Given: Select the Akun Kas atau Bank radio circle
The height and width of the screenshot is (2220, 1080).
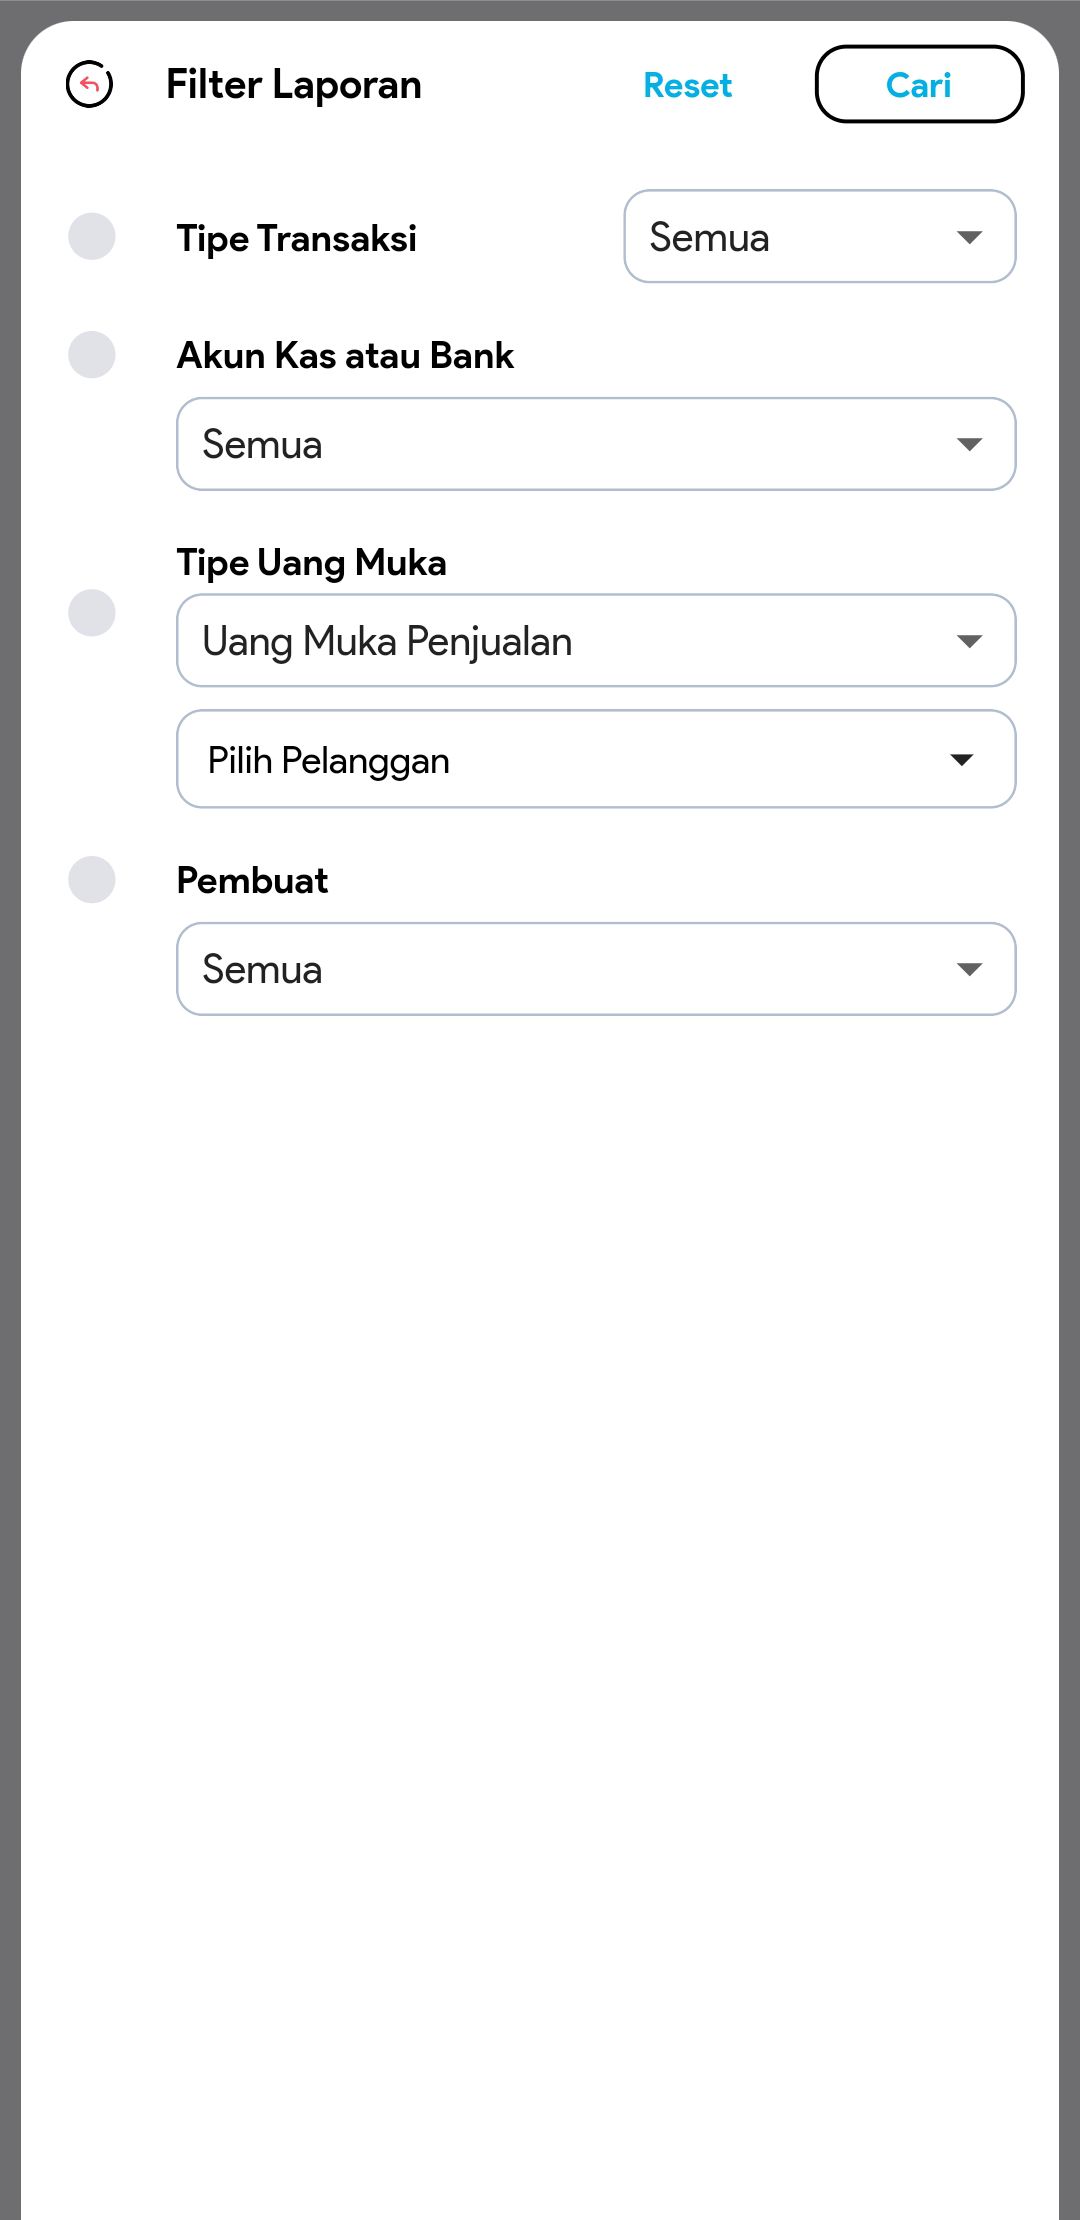Looking at the screenshot, I should pos(92,355).
